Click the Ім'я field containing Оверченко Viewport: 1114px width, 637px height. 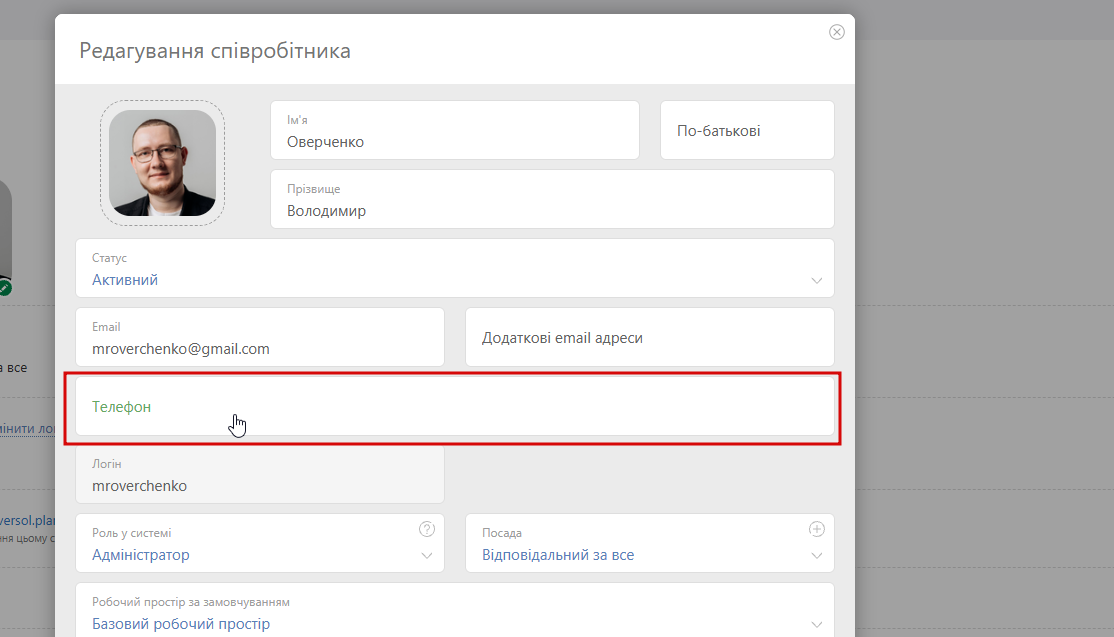pos(454,131)
